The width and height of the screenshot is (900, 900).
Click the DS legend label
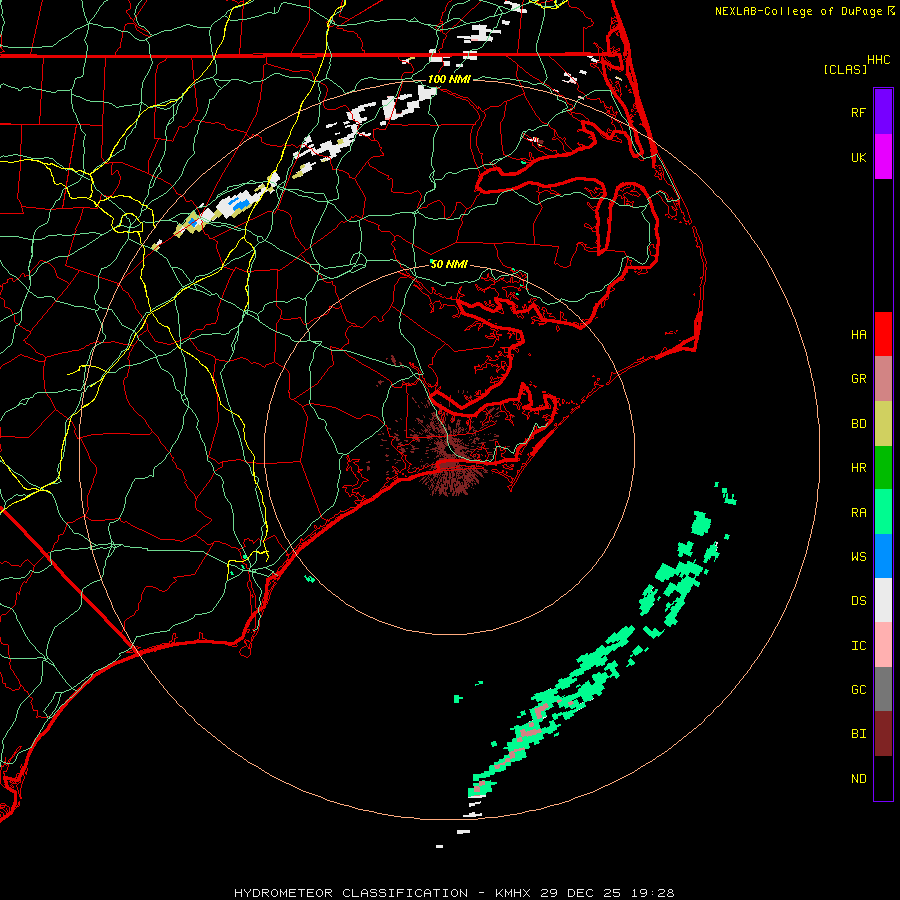[x=858, y=601]
